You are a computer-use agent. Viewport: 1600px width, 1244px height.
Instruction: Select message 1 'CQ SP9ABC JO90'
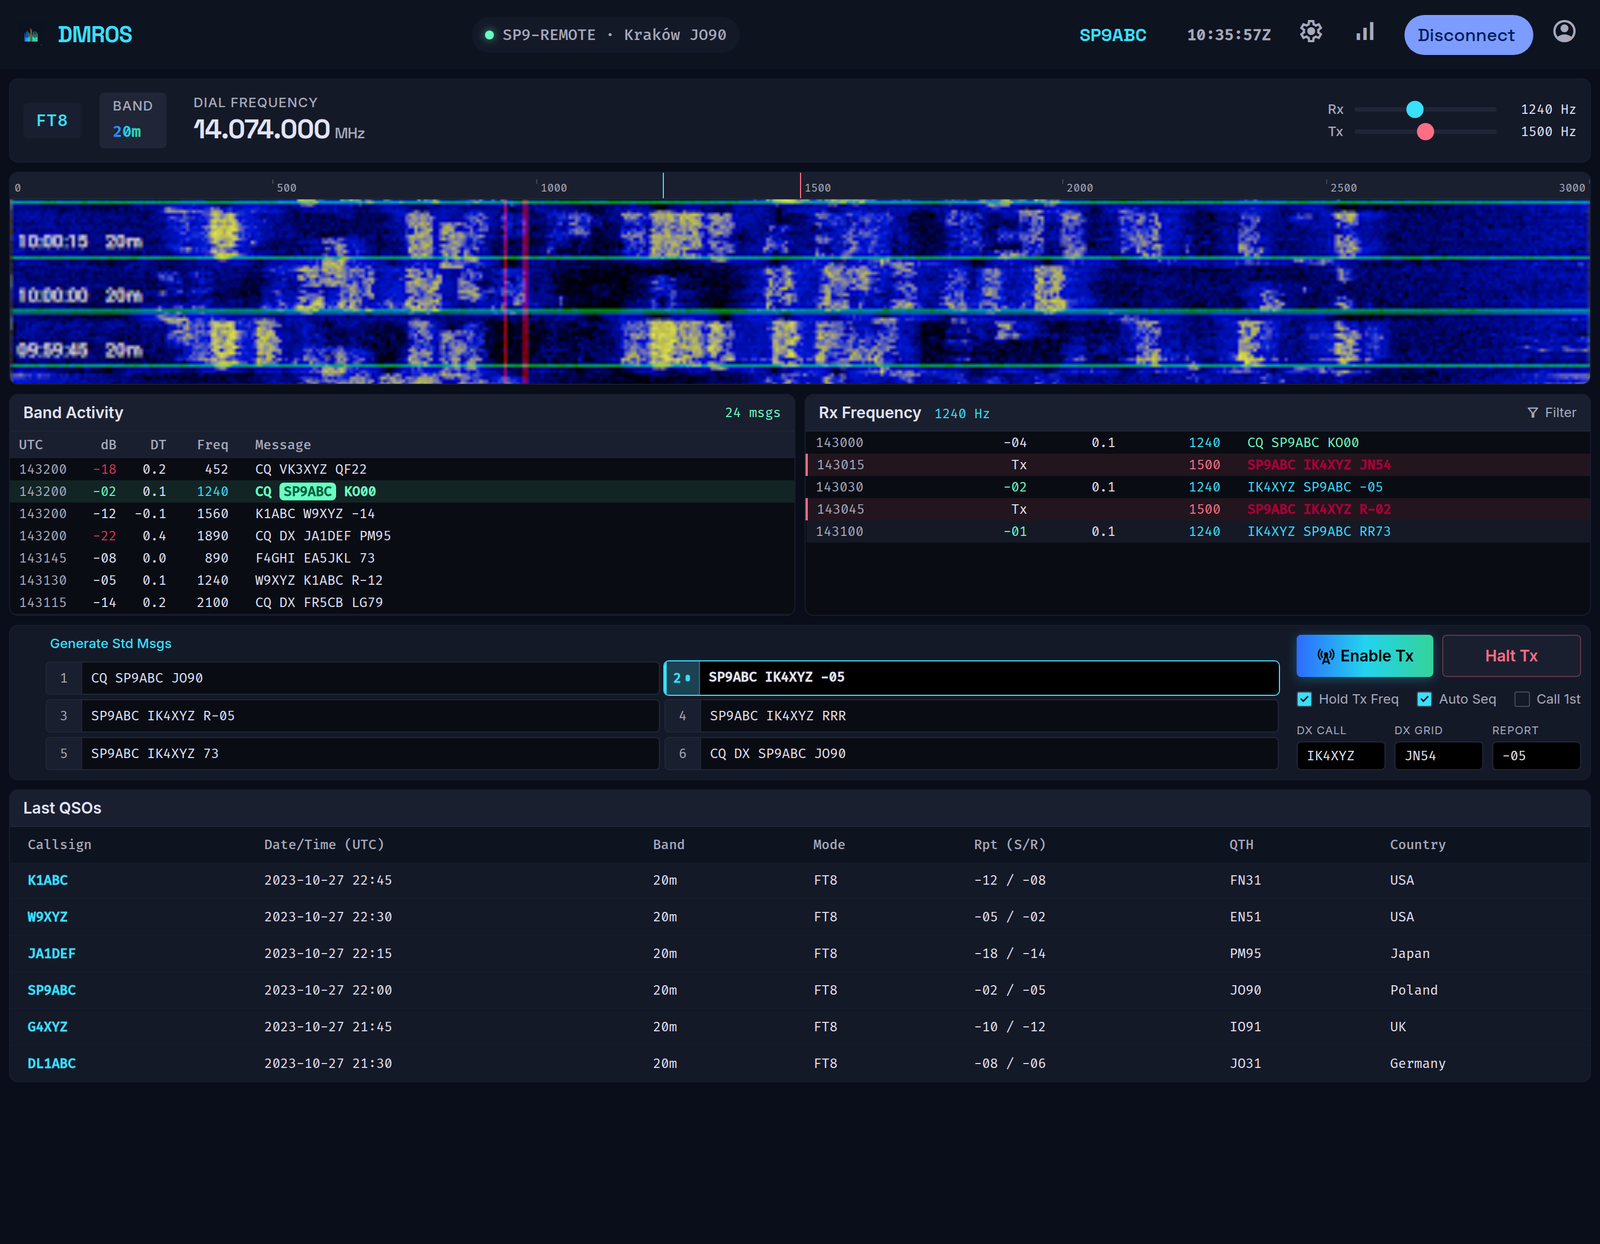tap(352, 678)
